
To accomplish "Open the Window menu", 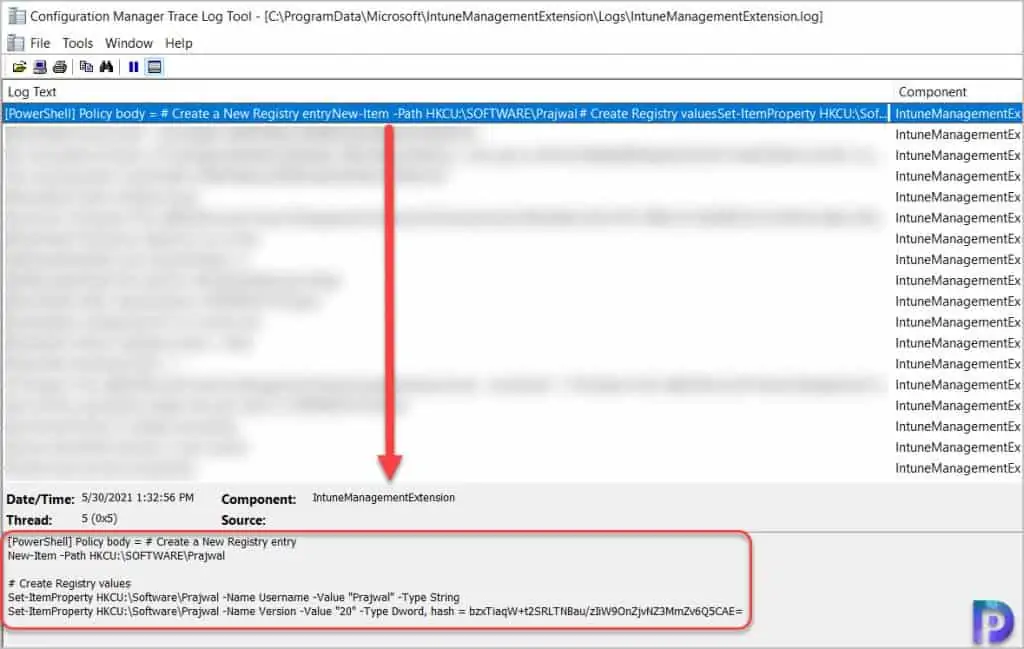I will pos(129,43).
